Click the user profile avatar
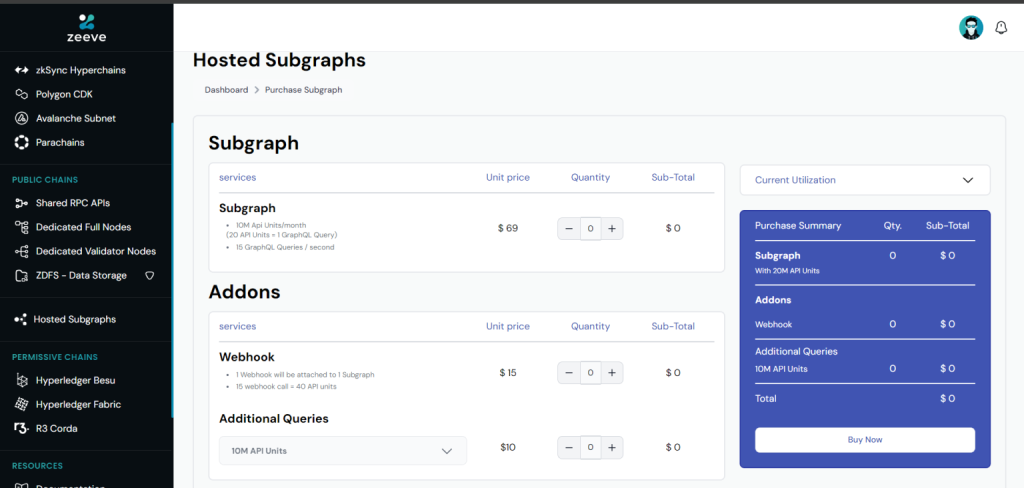The height and width of the screenshot is (488, 1024). pos(970,27)
